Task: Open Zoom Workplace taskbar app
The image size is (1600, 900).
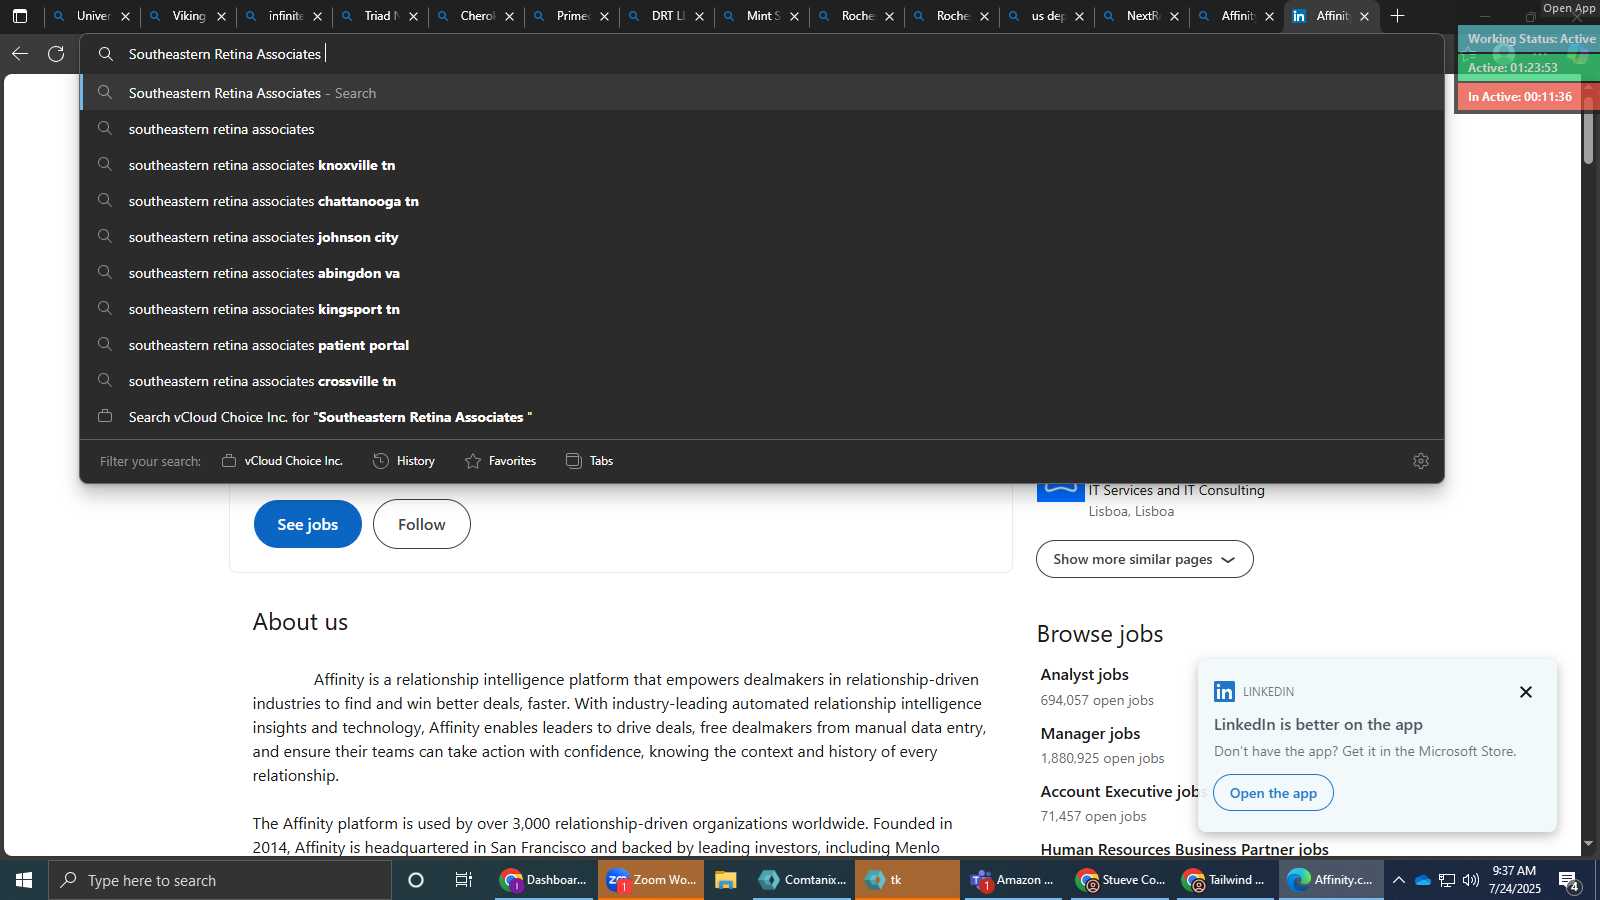Action: click(651, 880)
